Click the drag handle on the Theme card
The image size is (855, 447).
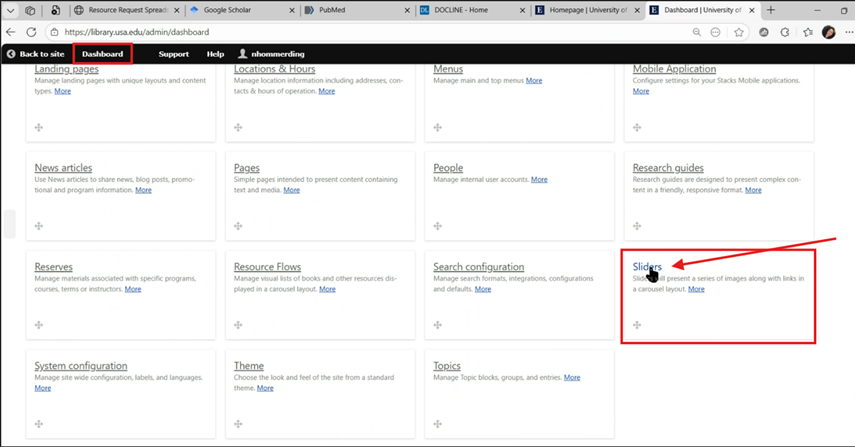[x=238, y=423]
